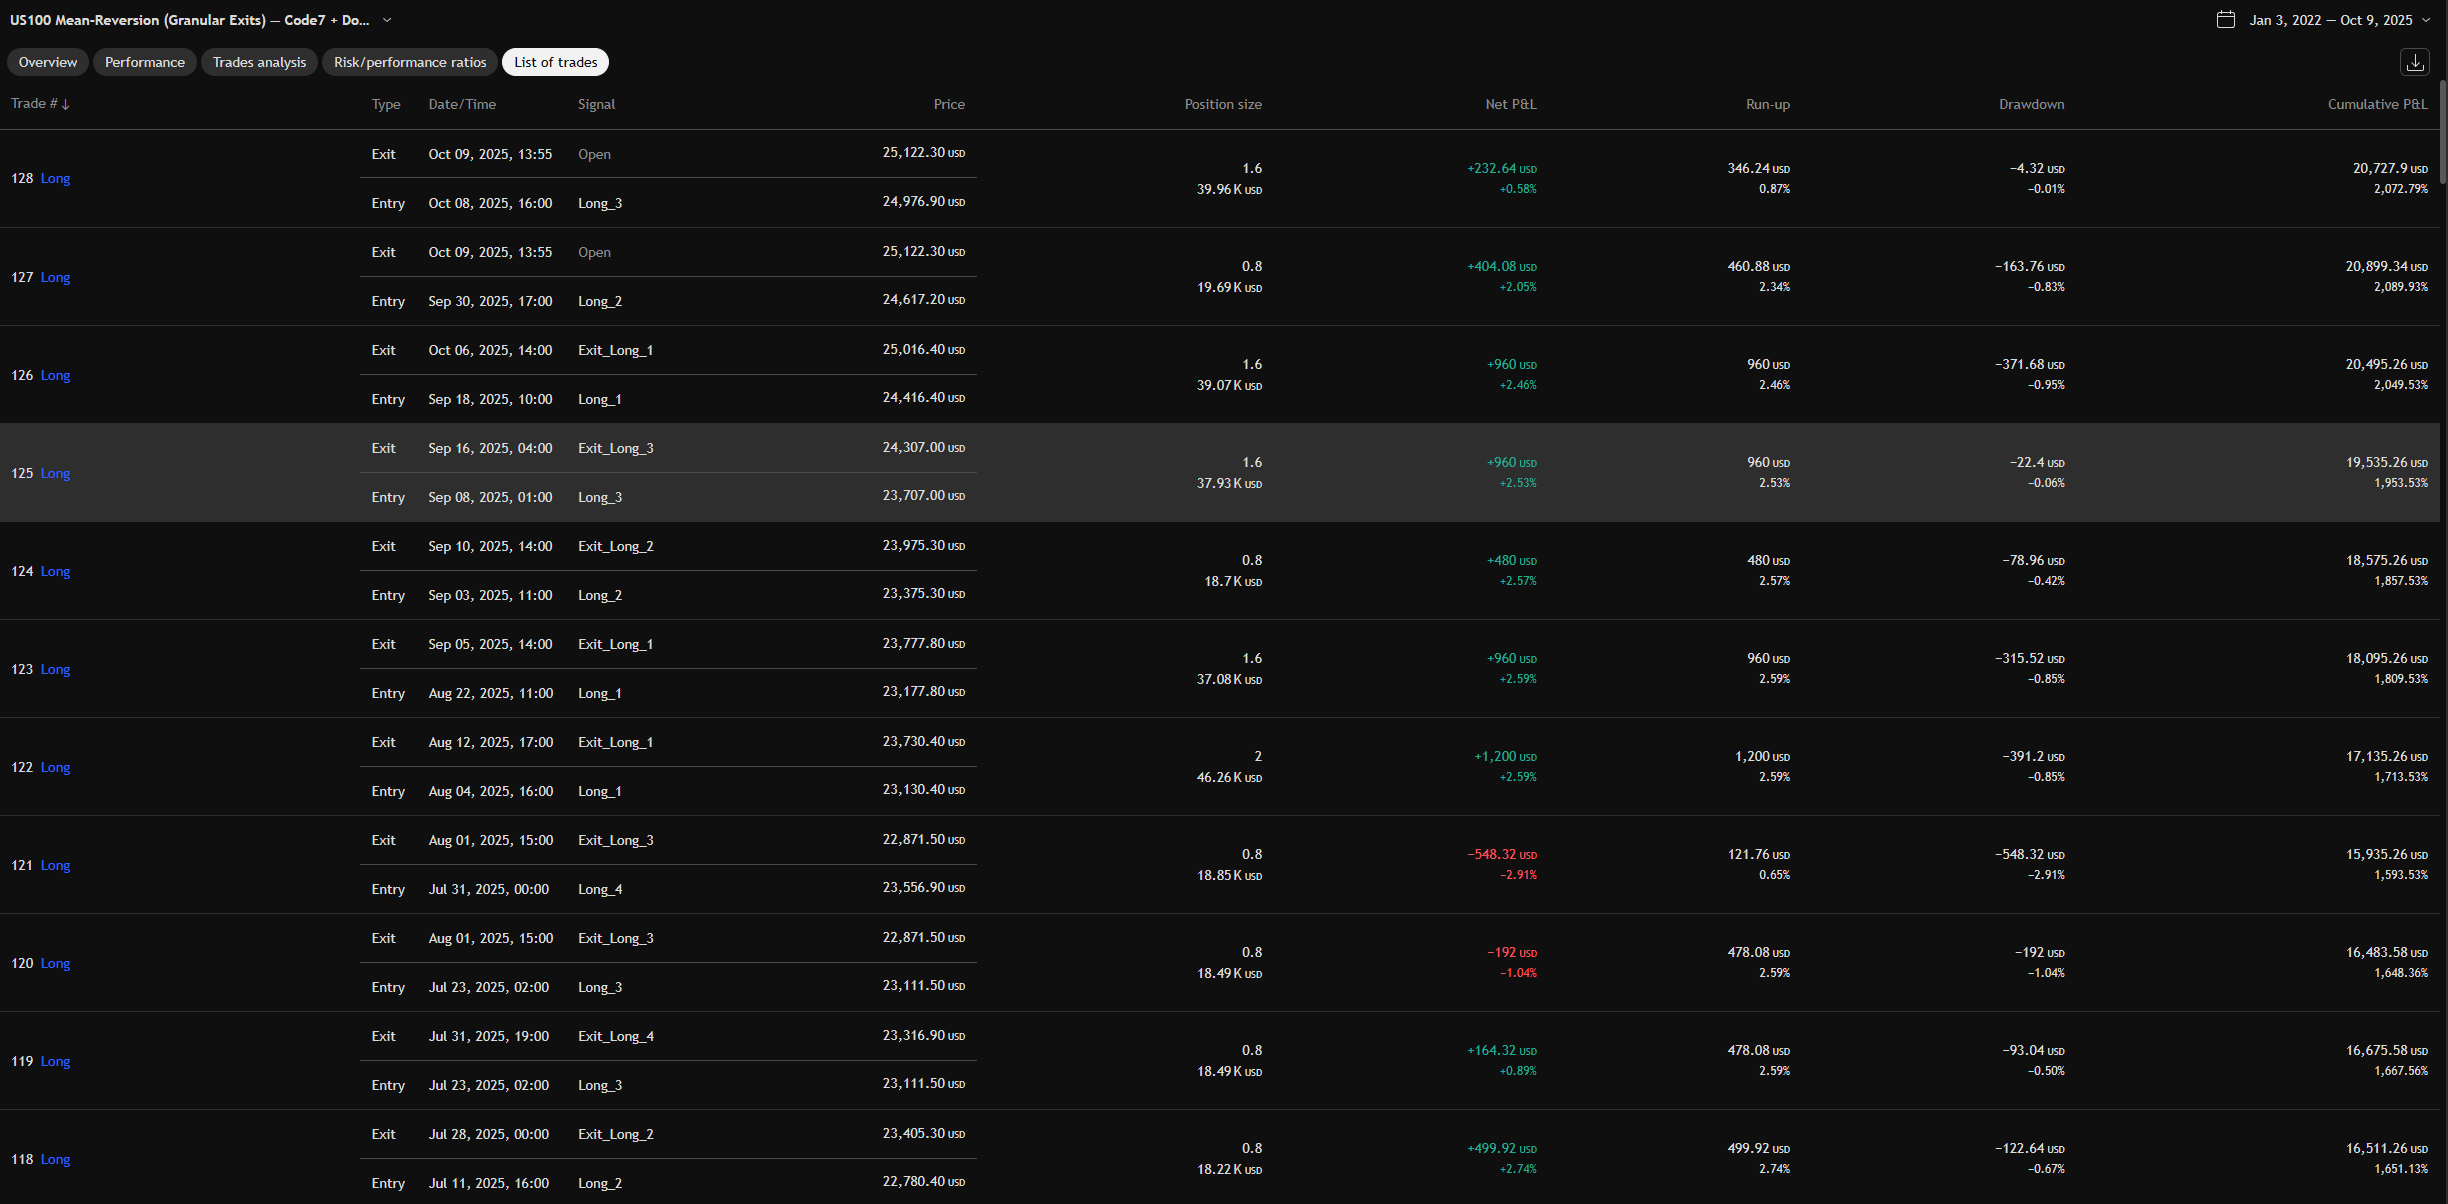The width and height of the screenshot is (2448, 1204).
Task: Open the Performance tab
Action: (x=144, y=62)
